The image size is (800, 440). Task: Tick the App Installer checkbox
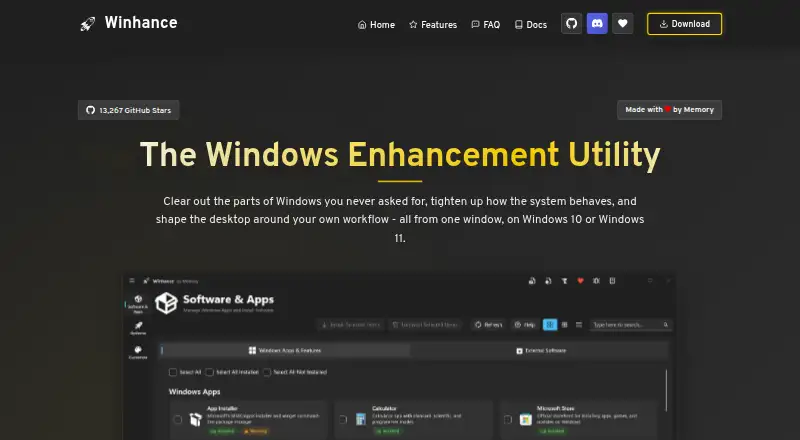pyautogui.click(x=178, y=420)
